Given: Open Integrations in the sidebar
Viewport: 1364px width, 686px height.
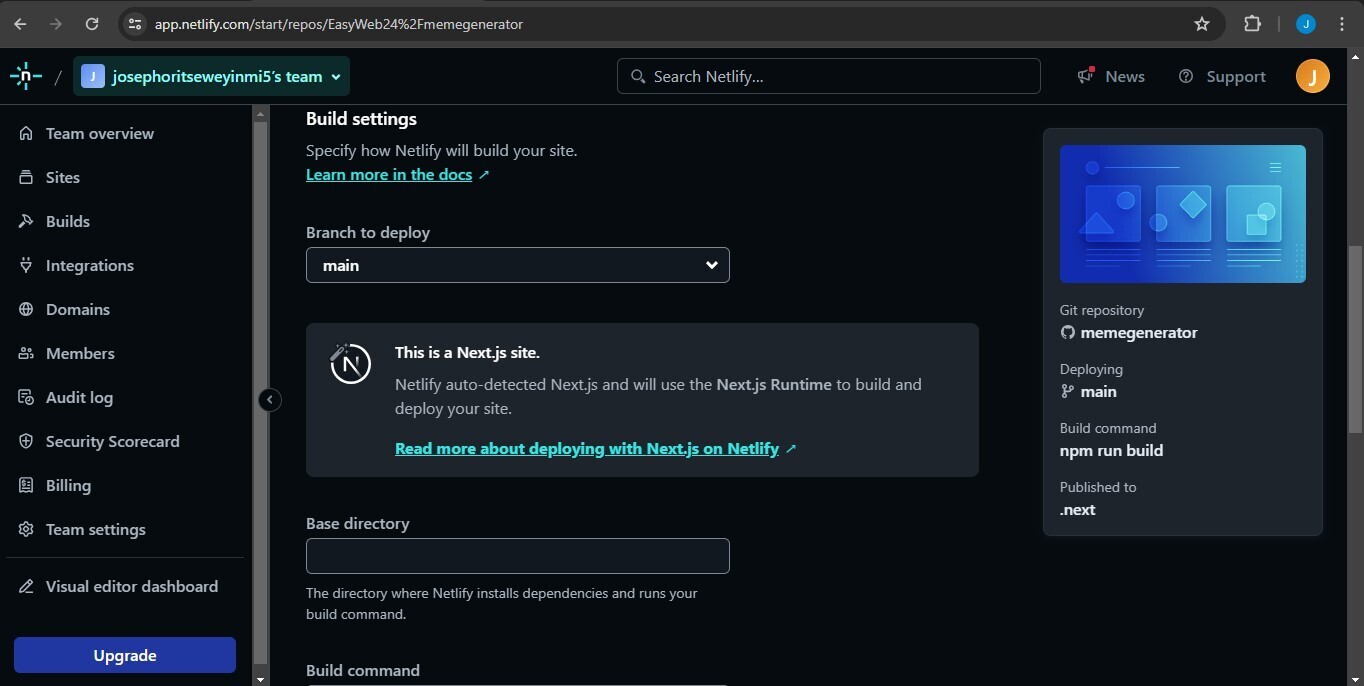Looking at the screenshot, I should point(89,265).
